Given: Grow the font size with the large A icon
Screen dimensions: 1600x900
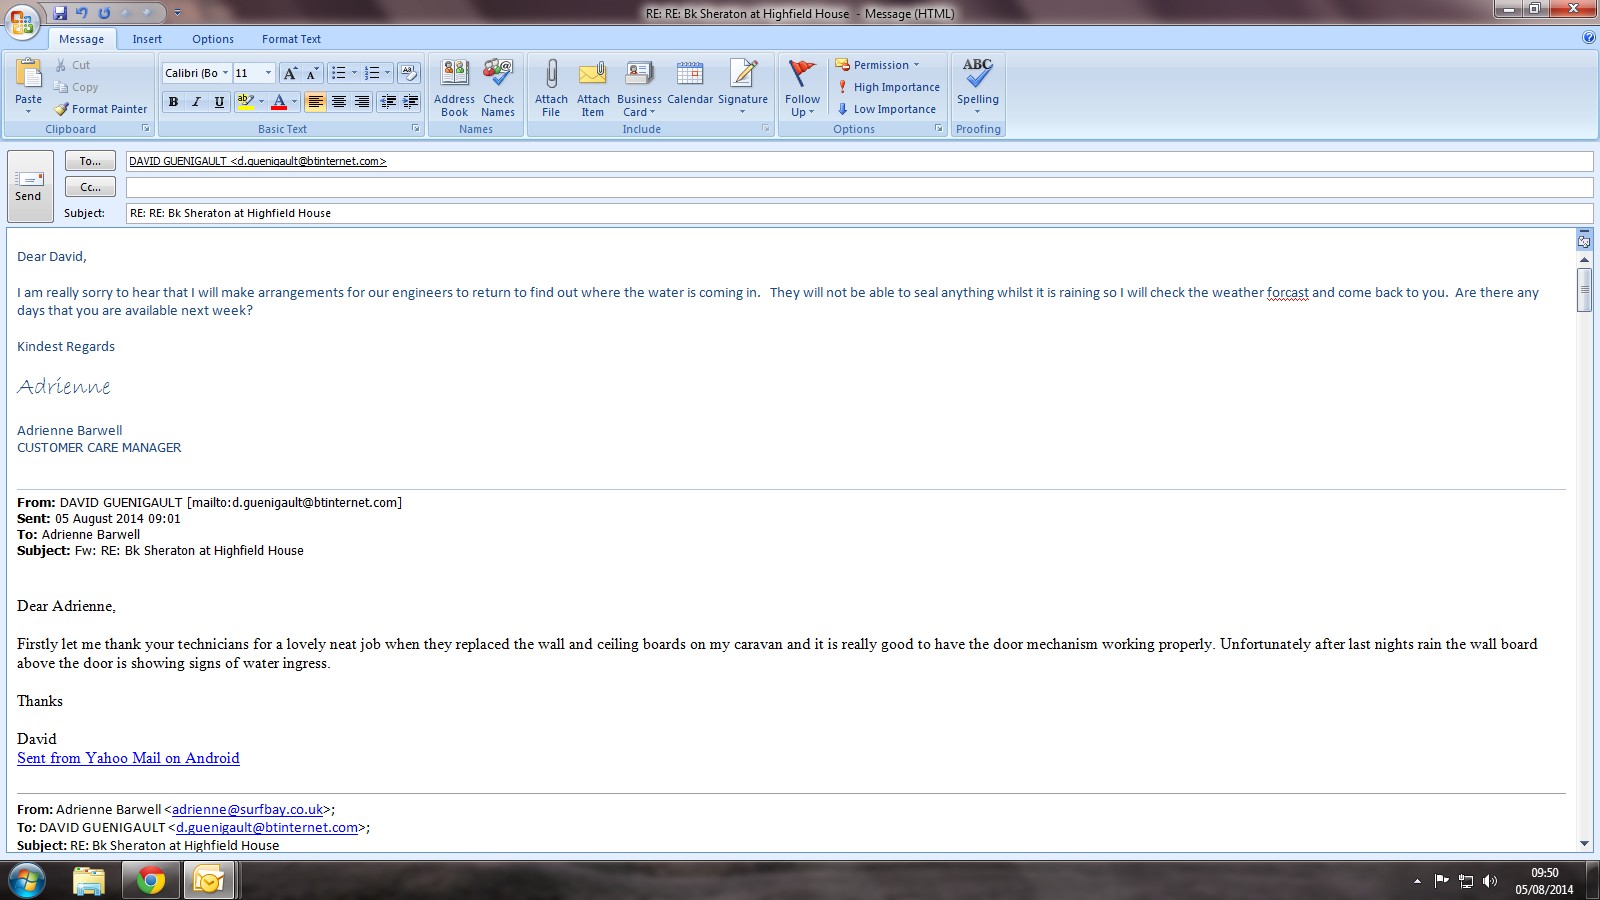Looking at the screenshot, I should [289, 73].
